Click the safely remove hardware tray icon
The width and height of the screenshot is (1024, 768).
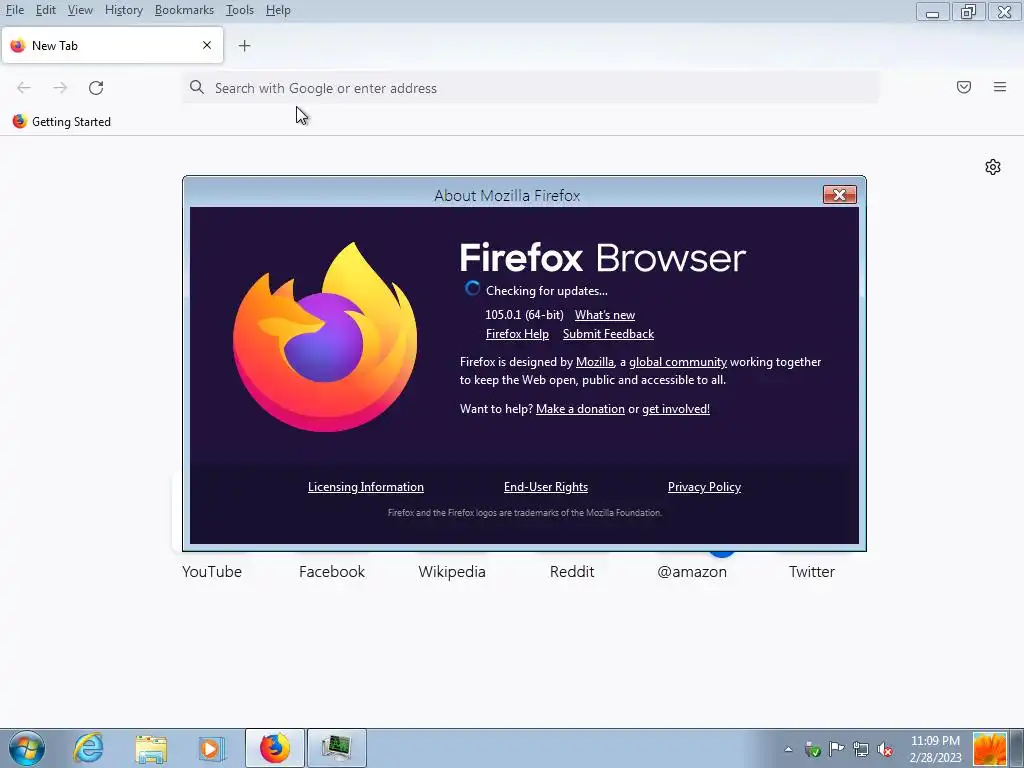[812, 749]
